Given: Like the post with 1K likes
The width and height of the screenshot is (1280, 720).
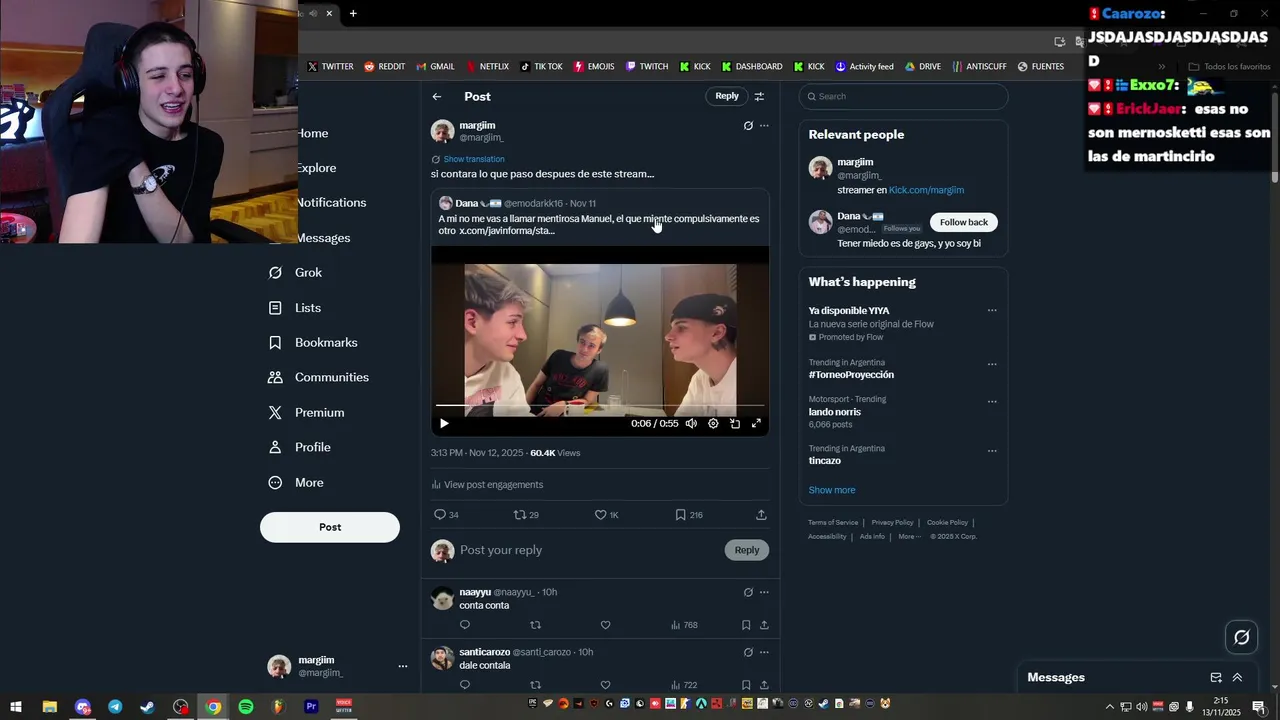Looking at the screenshot, I should [607, 515].
